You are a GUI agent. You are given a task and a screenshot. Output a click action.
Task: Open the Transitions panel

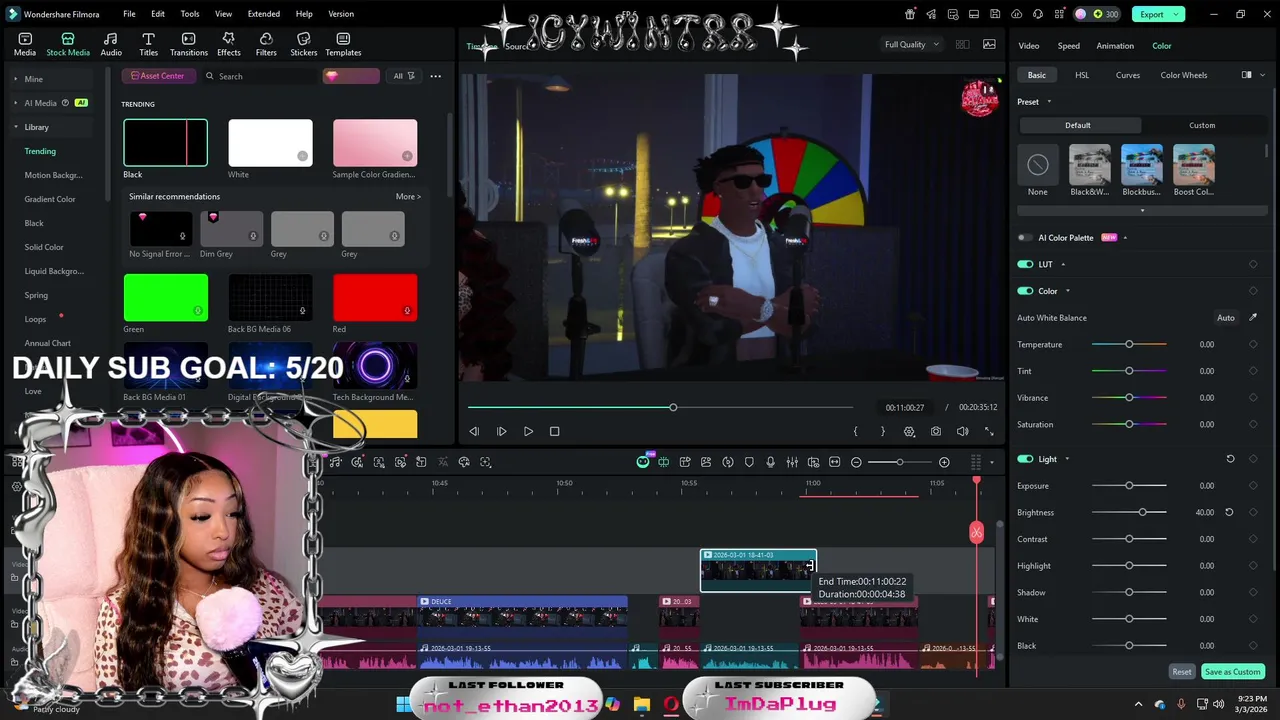(x=189, y=44)
